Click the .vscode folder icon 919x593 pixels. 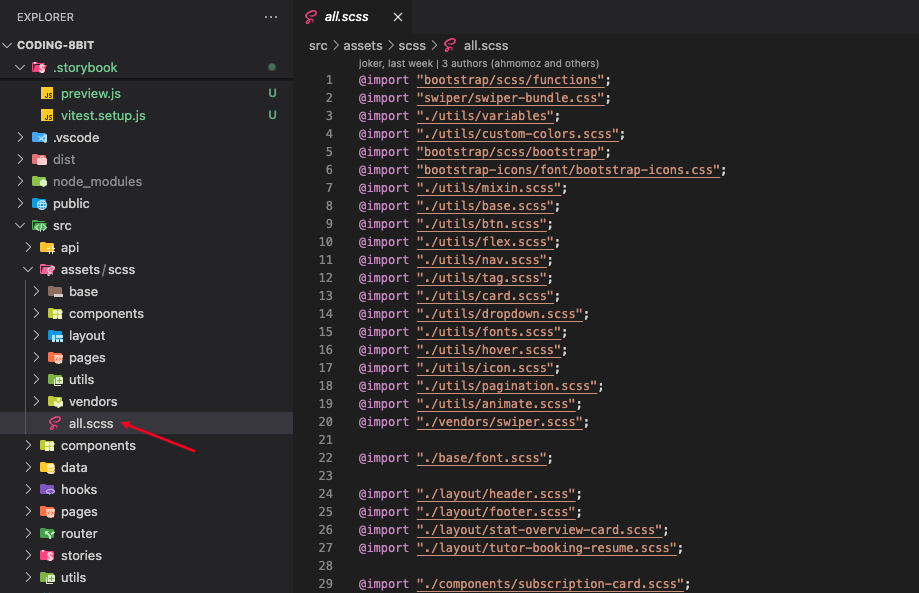coord(39,137)
